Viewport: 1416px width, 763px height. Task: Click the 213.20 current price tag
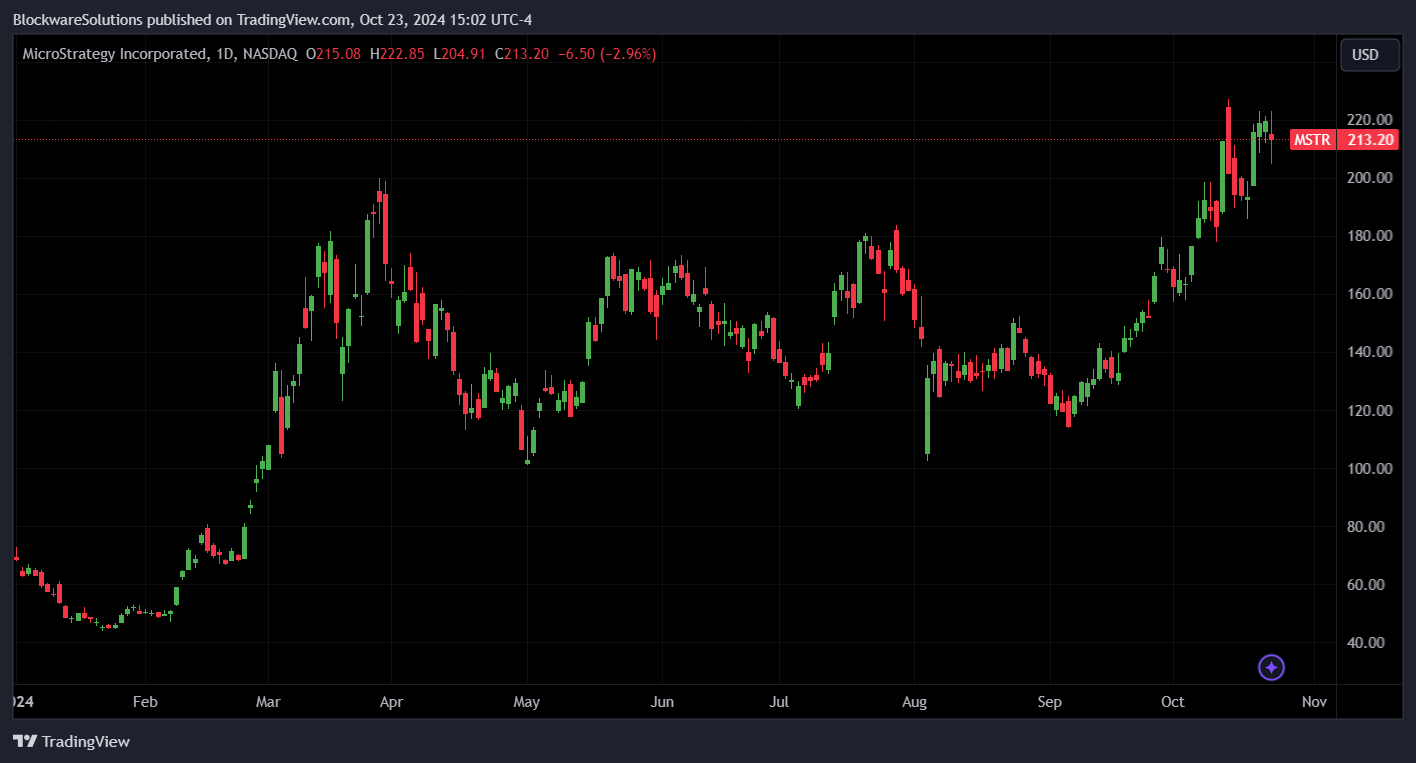[x=1371, y=140]
